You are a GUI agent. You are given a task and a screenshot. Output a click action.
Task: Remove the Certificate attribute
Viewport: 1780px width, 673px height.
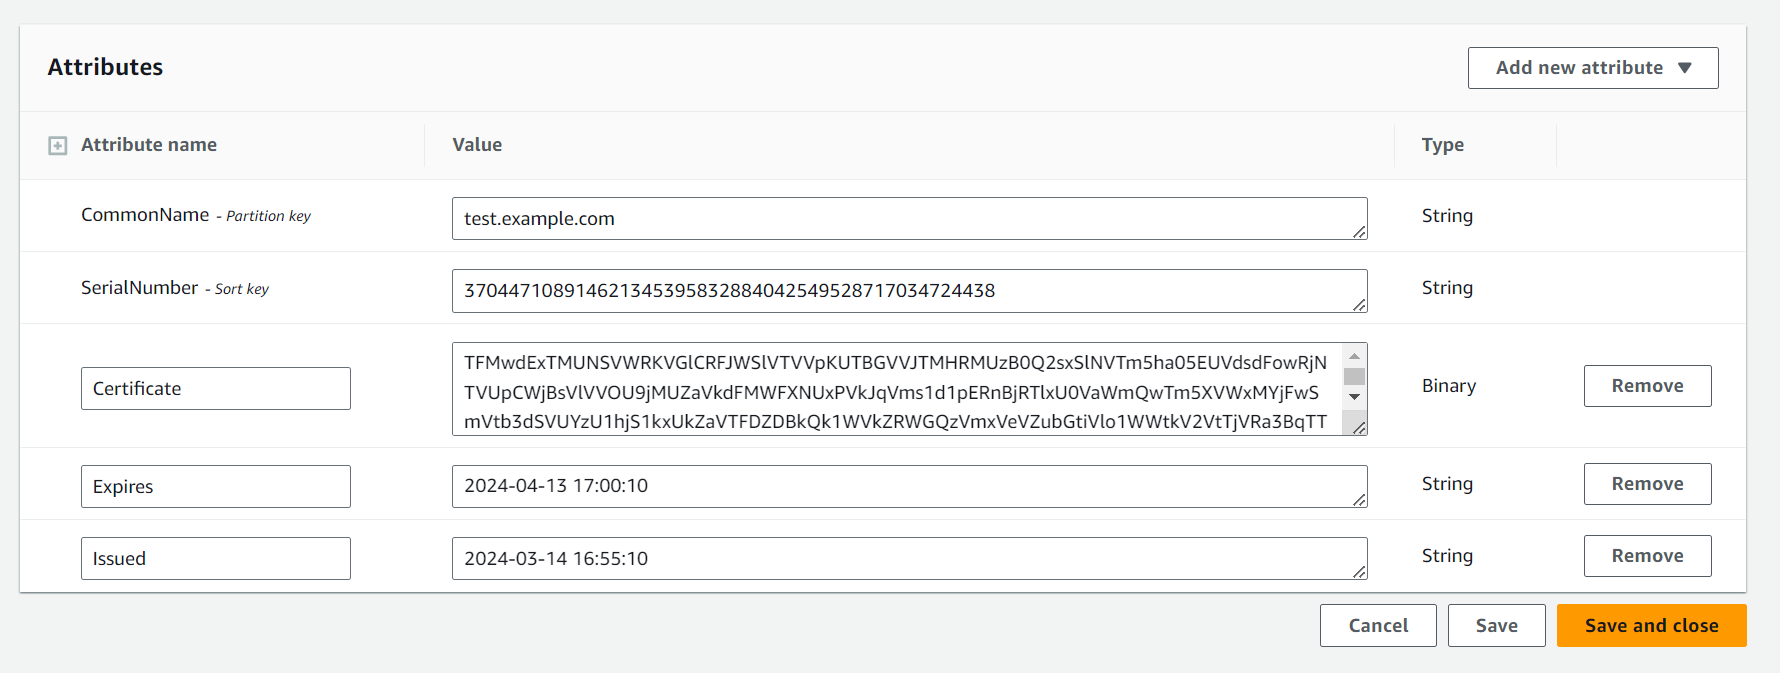point(1647,385)
